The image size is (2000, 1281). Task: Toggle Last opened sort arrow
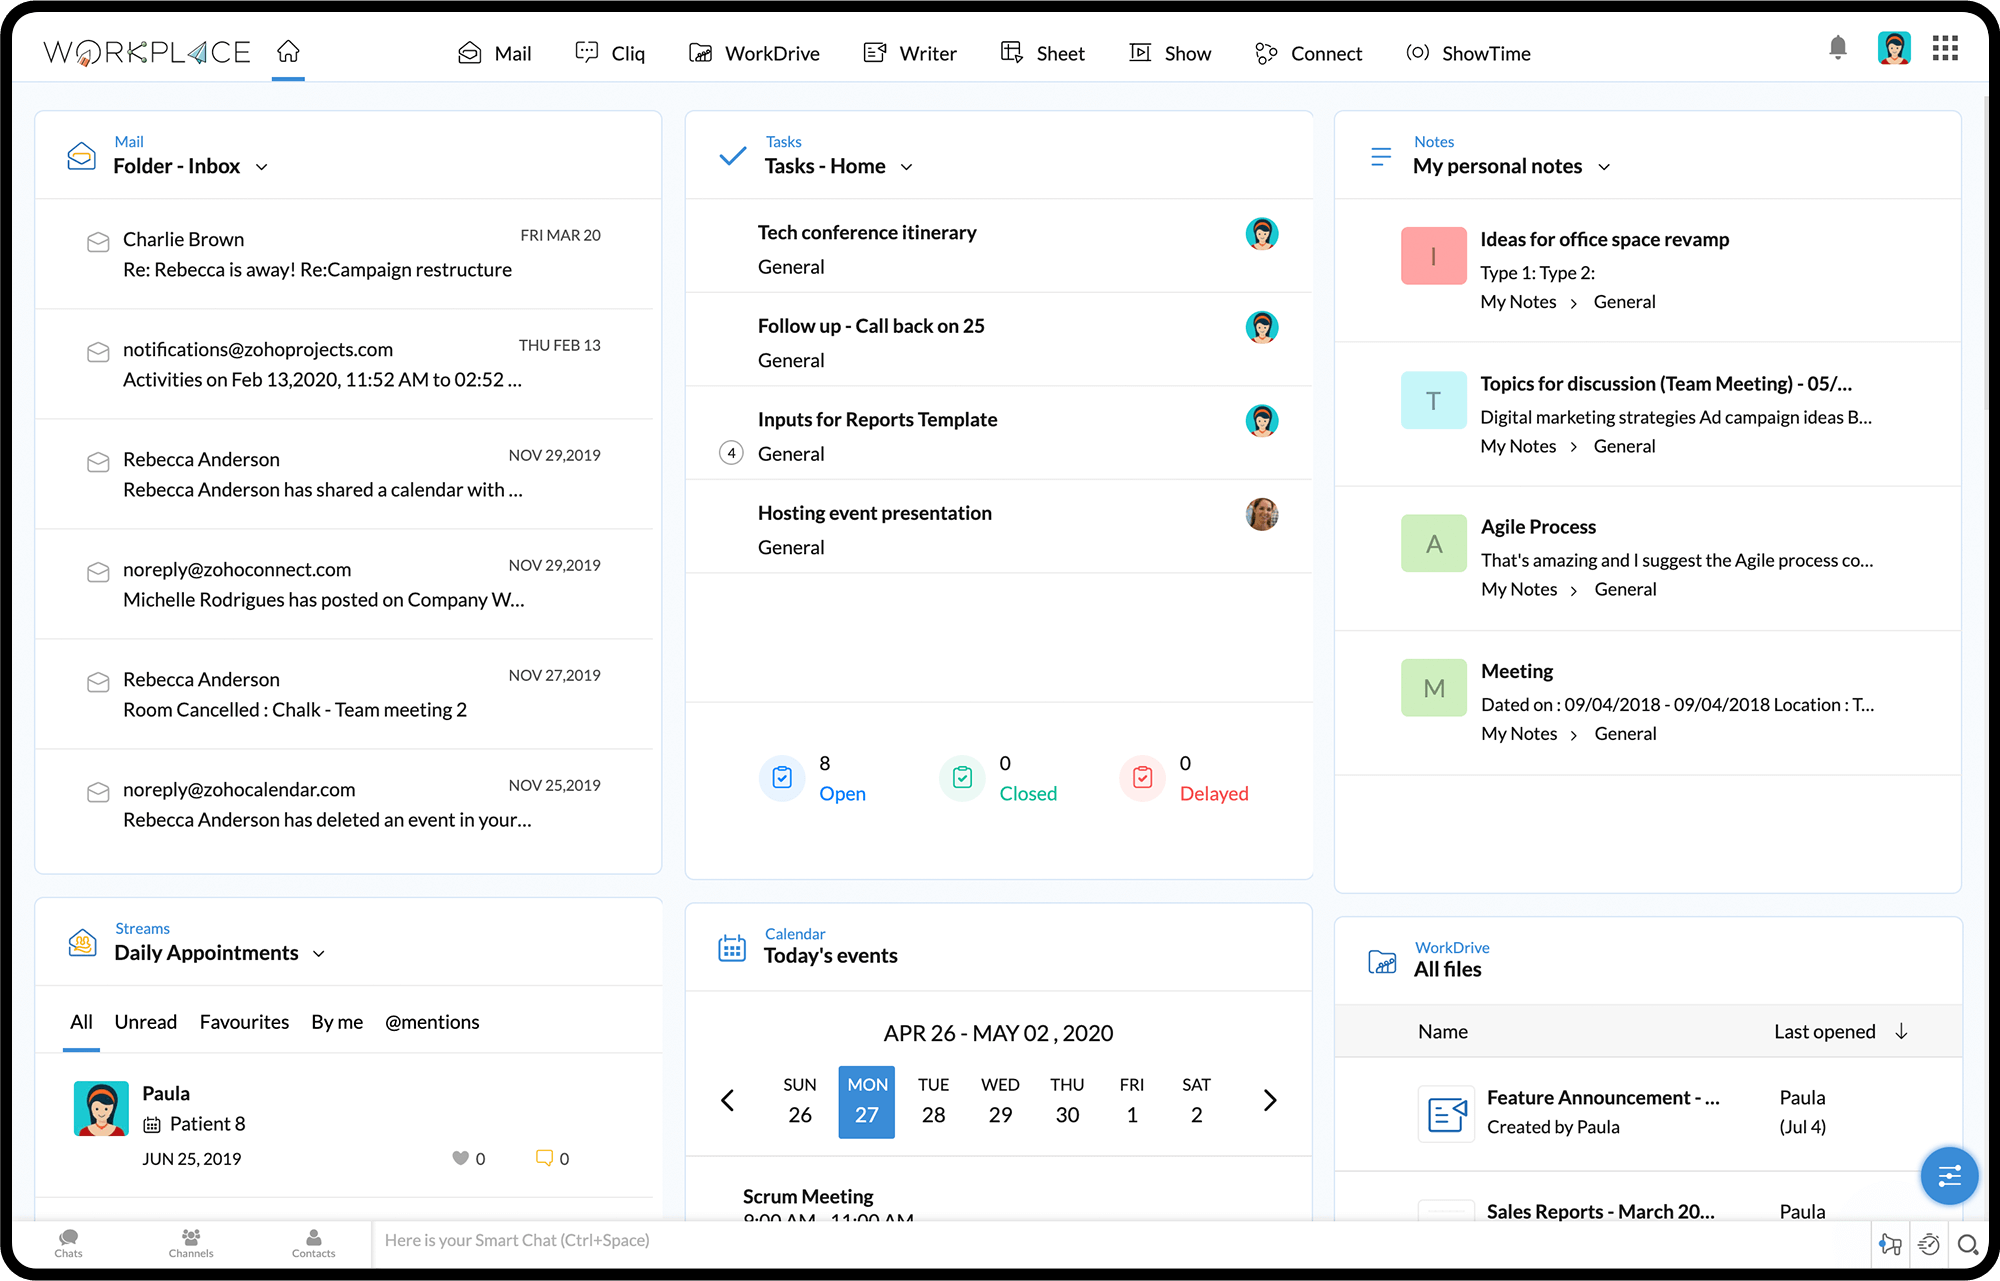pyautogui.click(x=1901, y=1031)
